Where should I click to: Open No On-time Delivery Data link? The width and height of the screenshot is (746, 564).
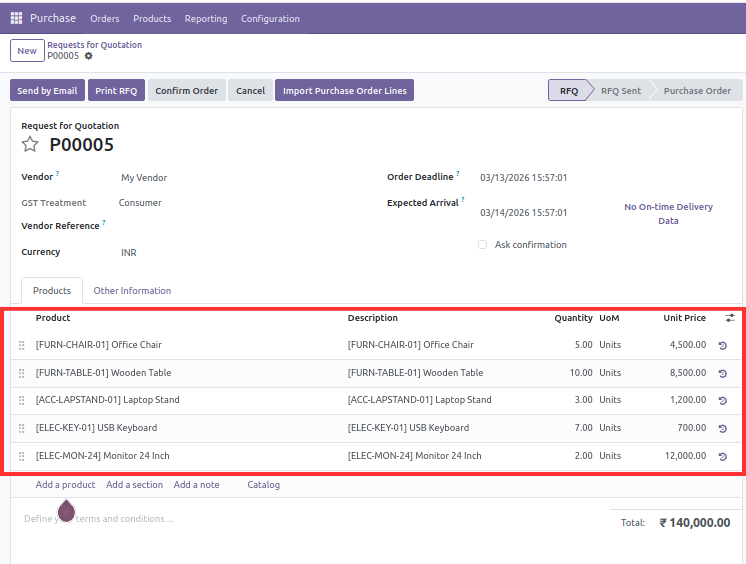click(668, 214)
